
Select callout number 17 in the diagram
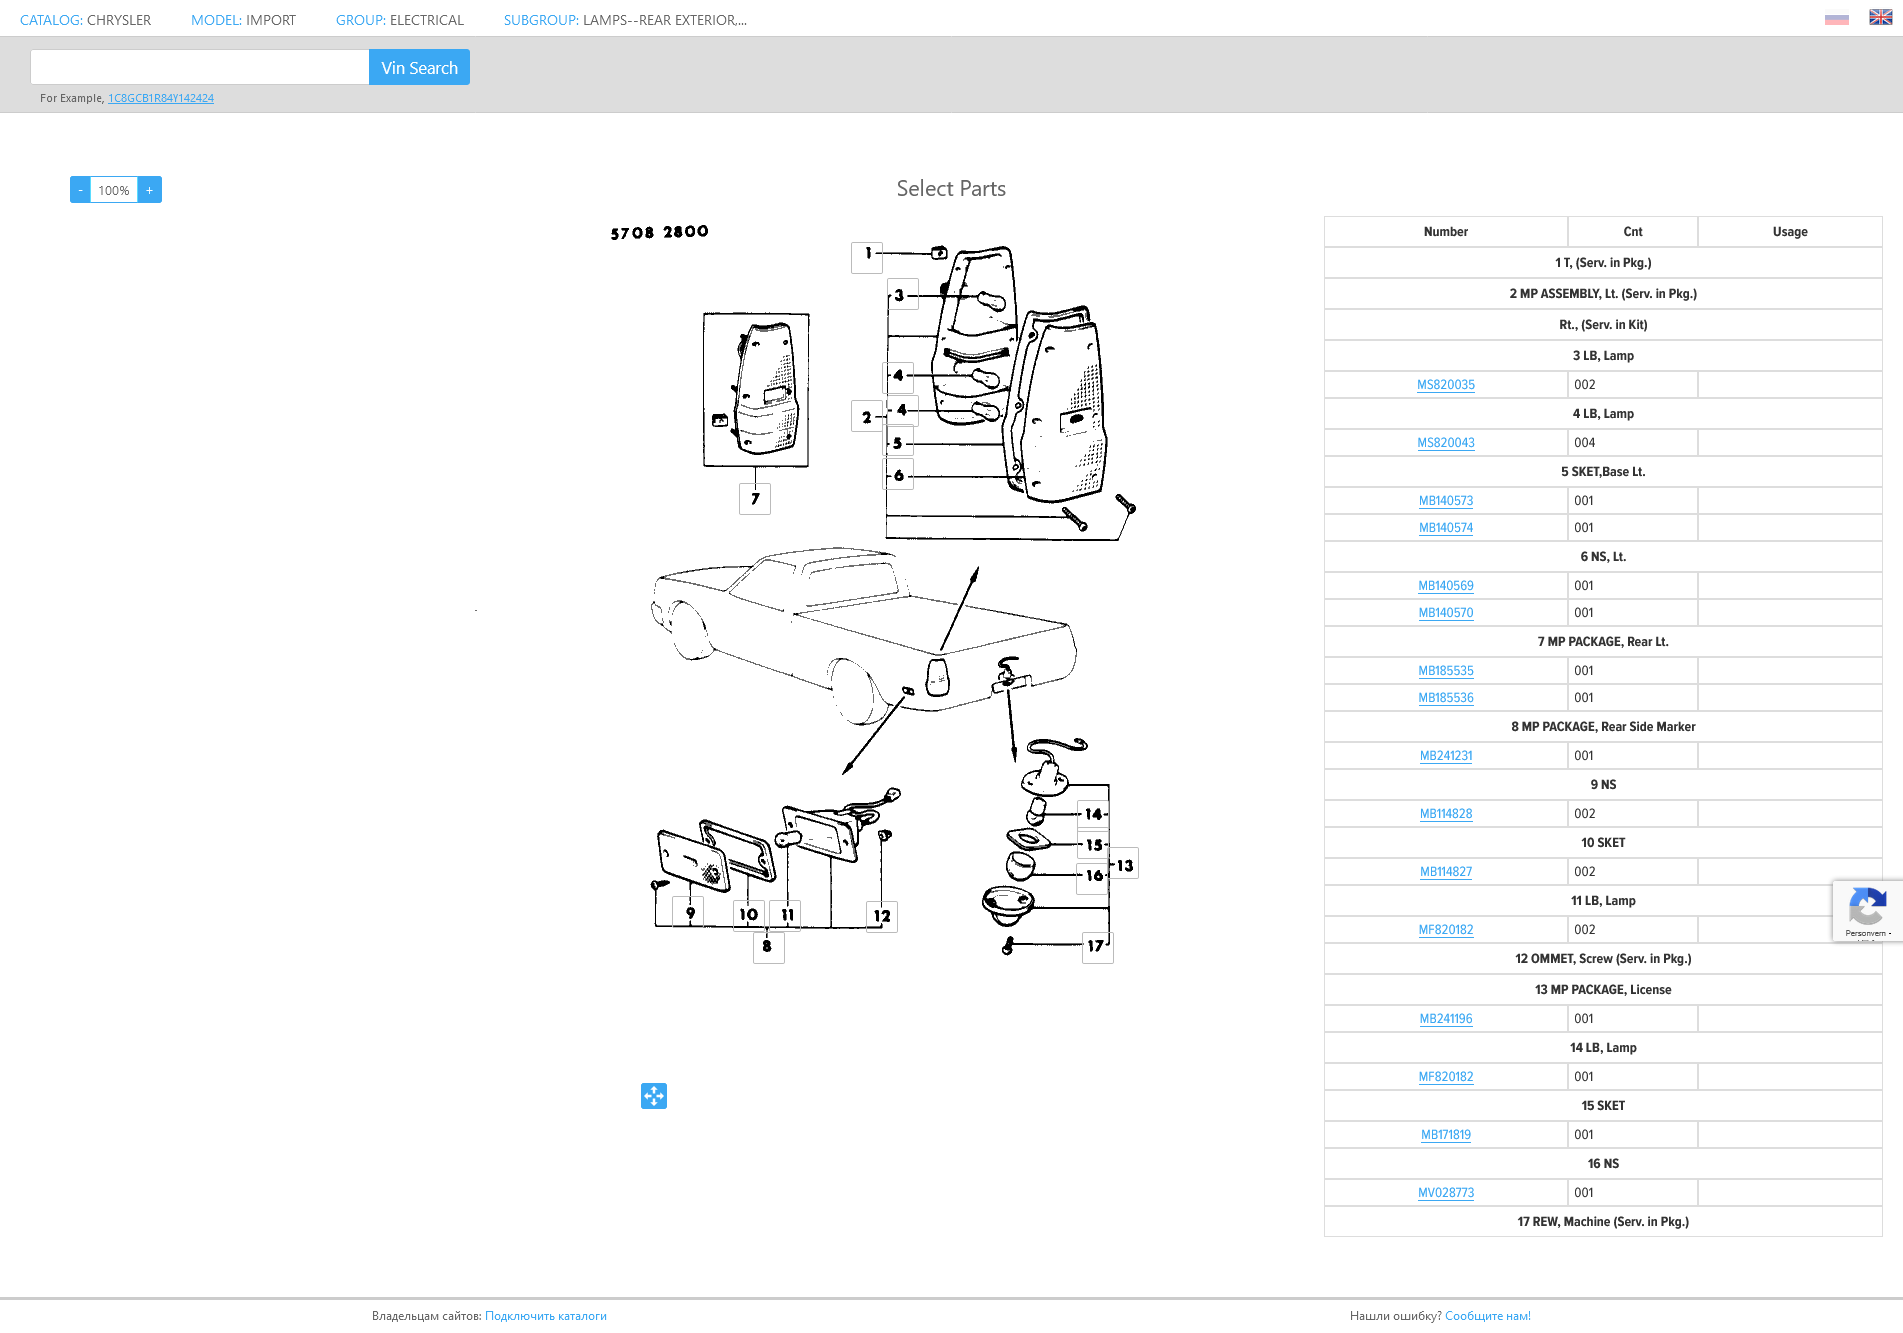[x=1097, y=946]
